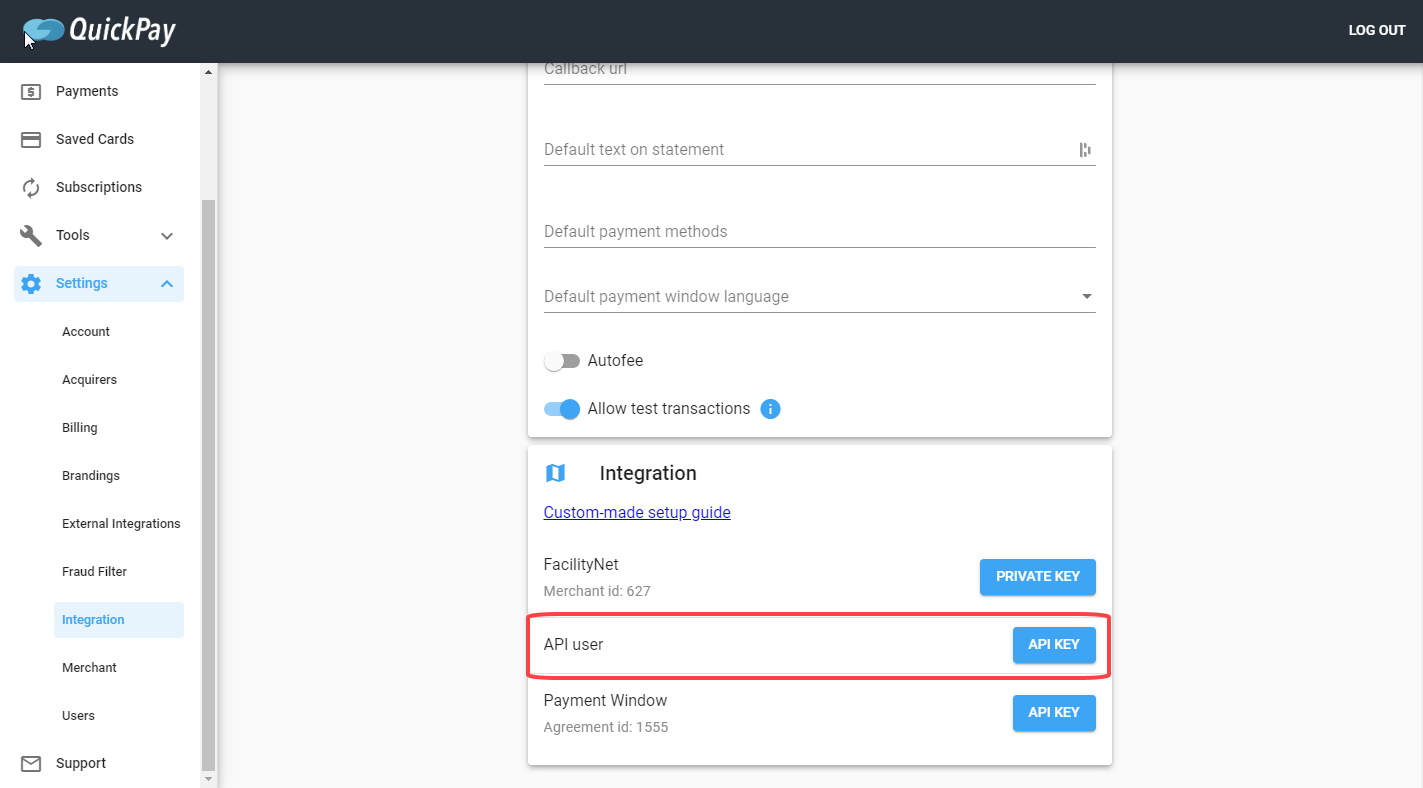
Task: Click the Support envelope icon
Action: pyautogui.click(x=31, y=763)
